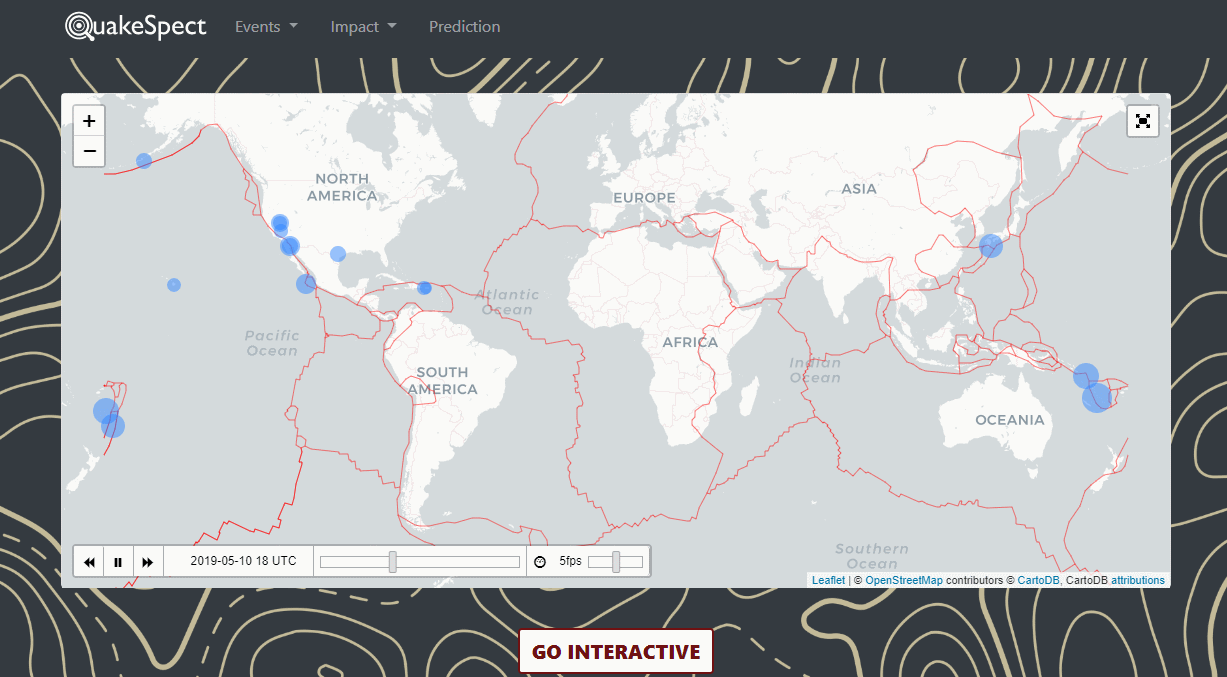1227x677 pixels.
Task: Pause the earthquake animation
Action: click(118, 562)
